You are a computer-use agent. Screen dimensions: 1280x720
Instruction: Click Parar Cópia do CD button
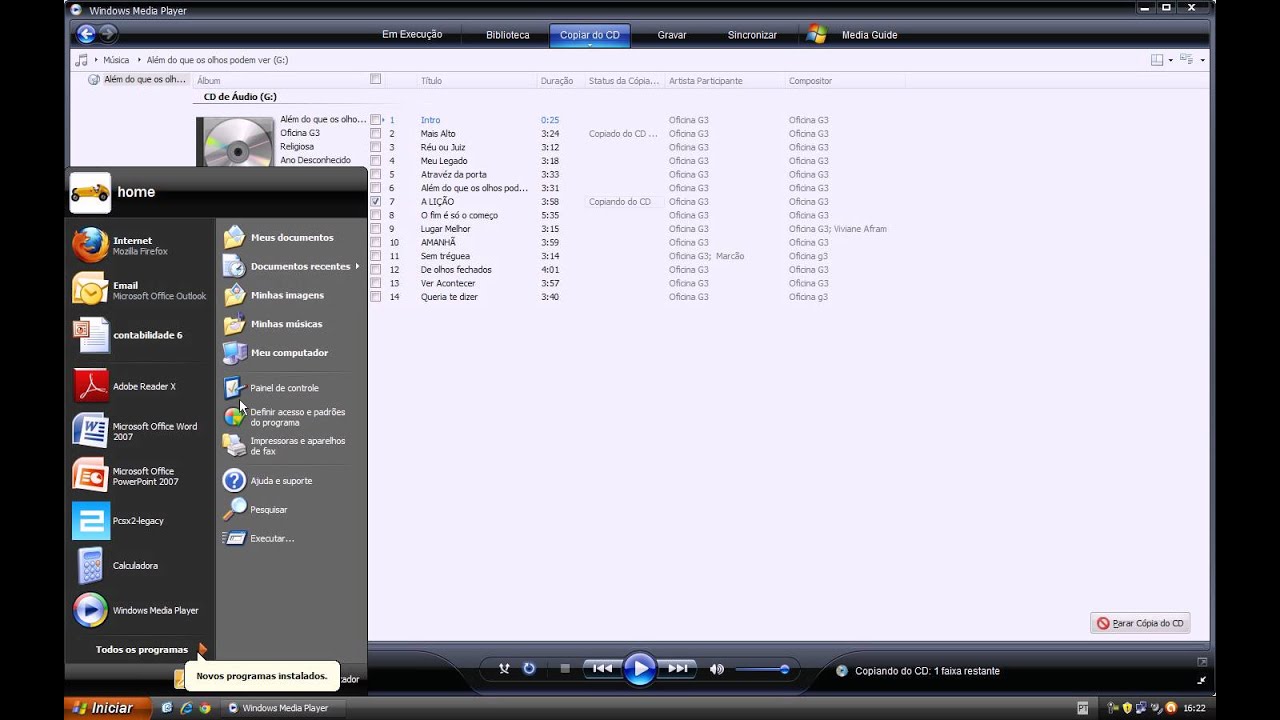pyautogui.click(x=1140, y=623)
